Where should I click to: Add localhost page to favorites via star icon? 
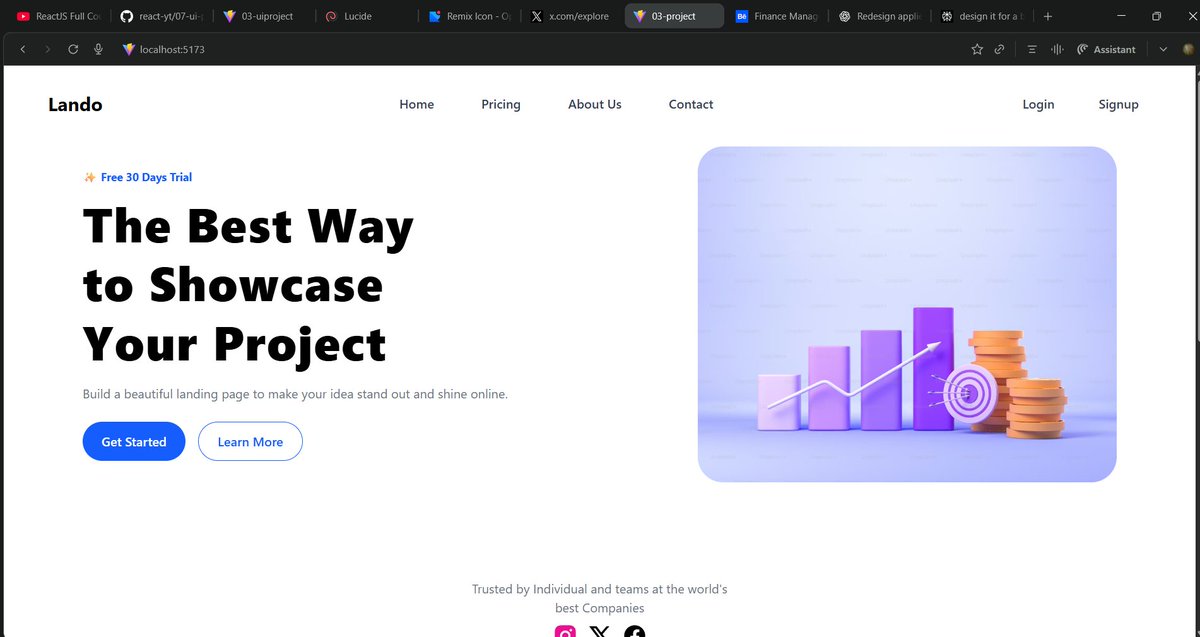(x=977, y=48)
